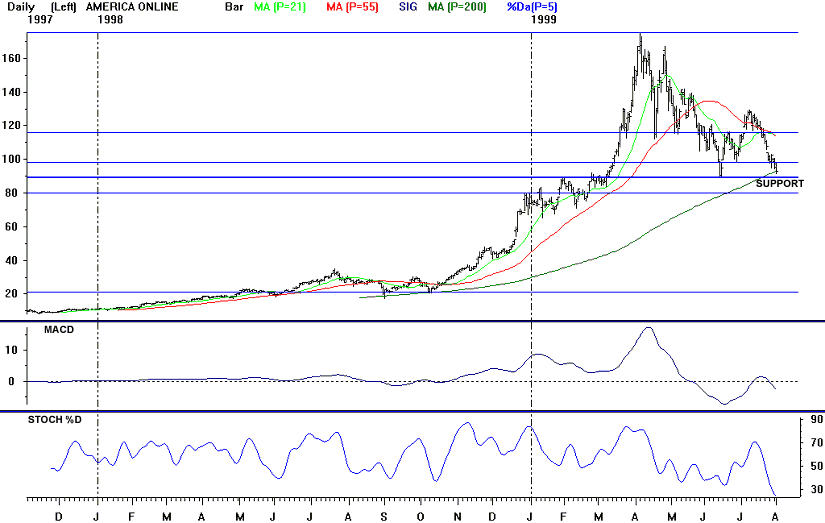Click the SIG legend label
This screenshot has height=523, width=825.
coord(408,7)
